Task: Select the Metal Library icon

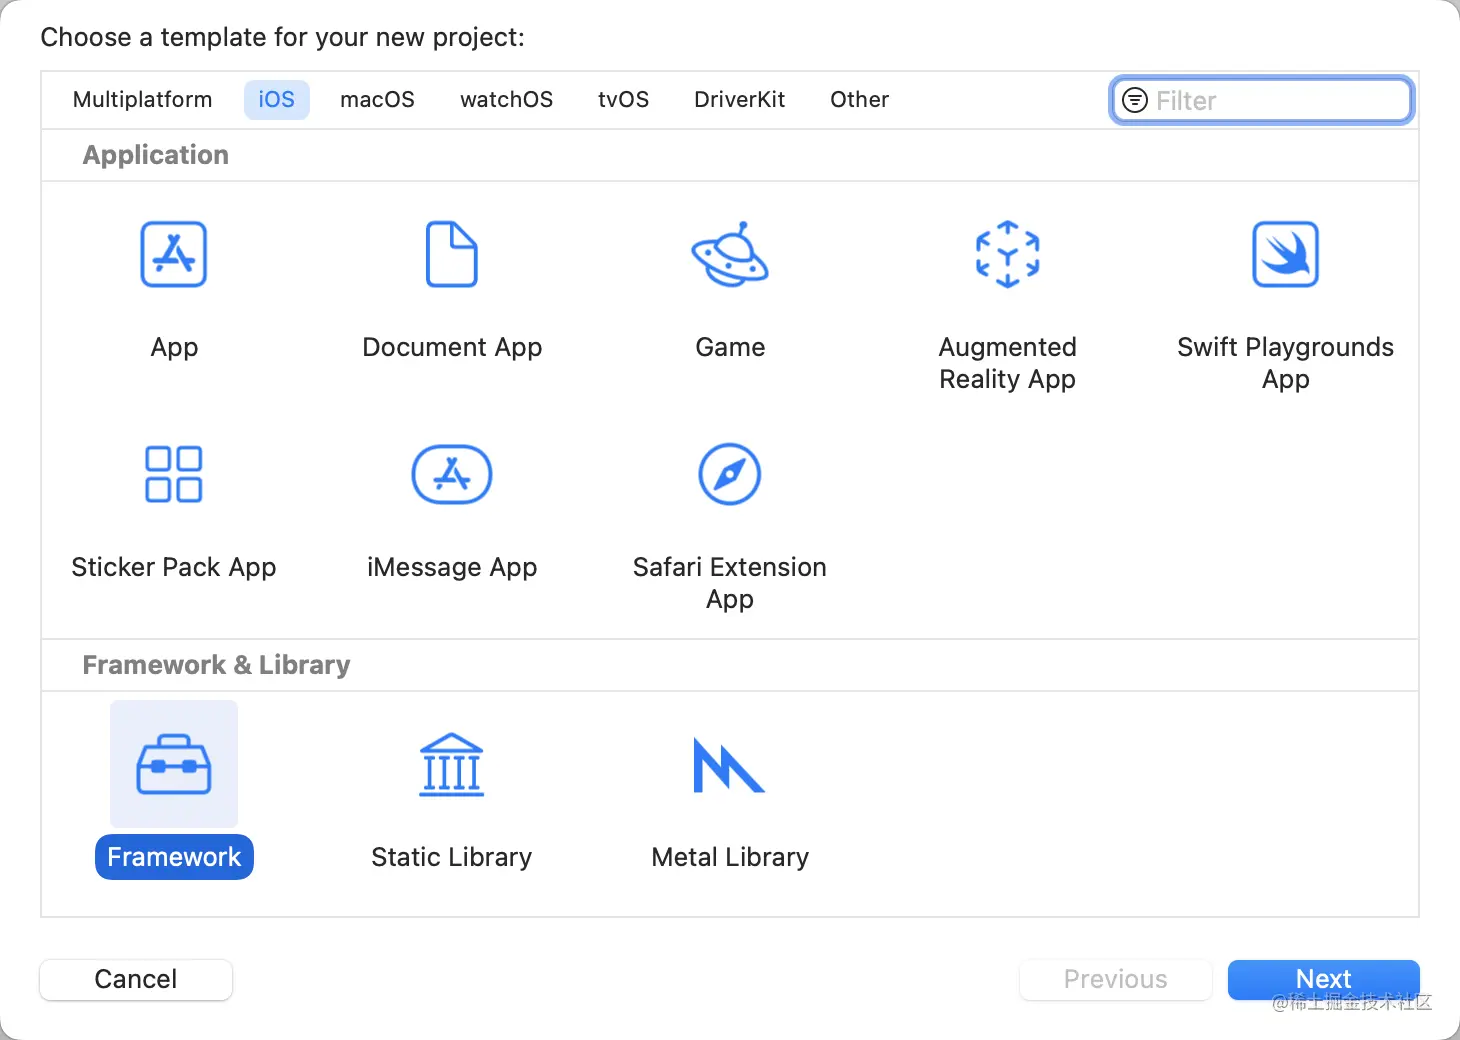Action: 729,765
